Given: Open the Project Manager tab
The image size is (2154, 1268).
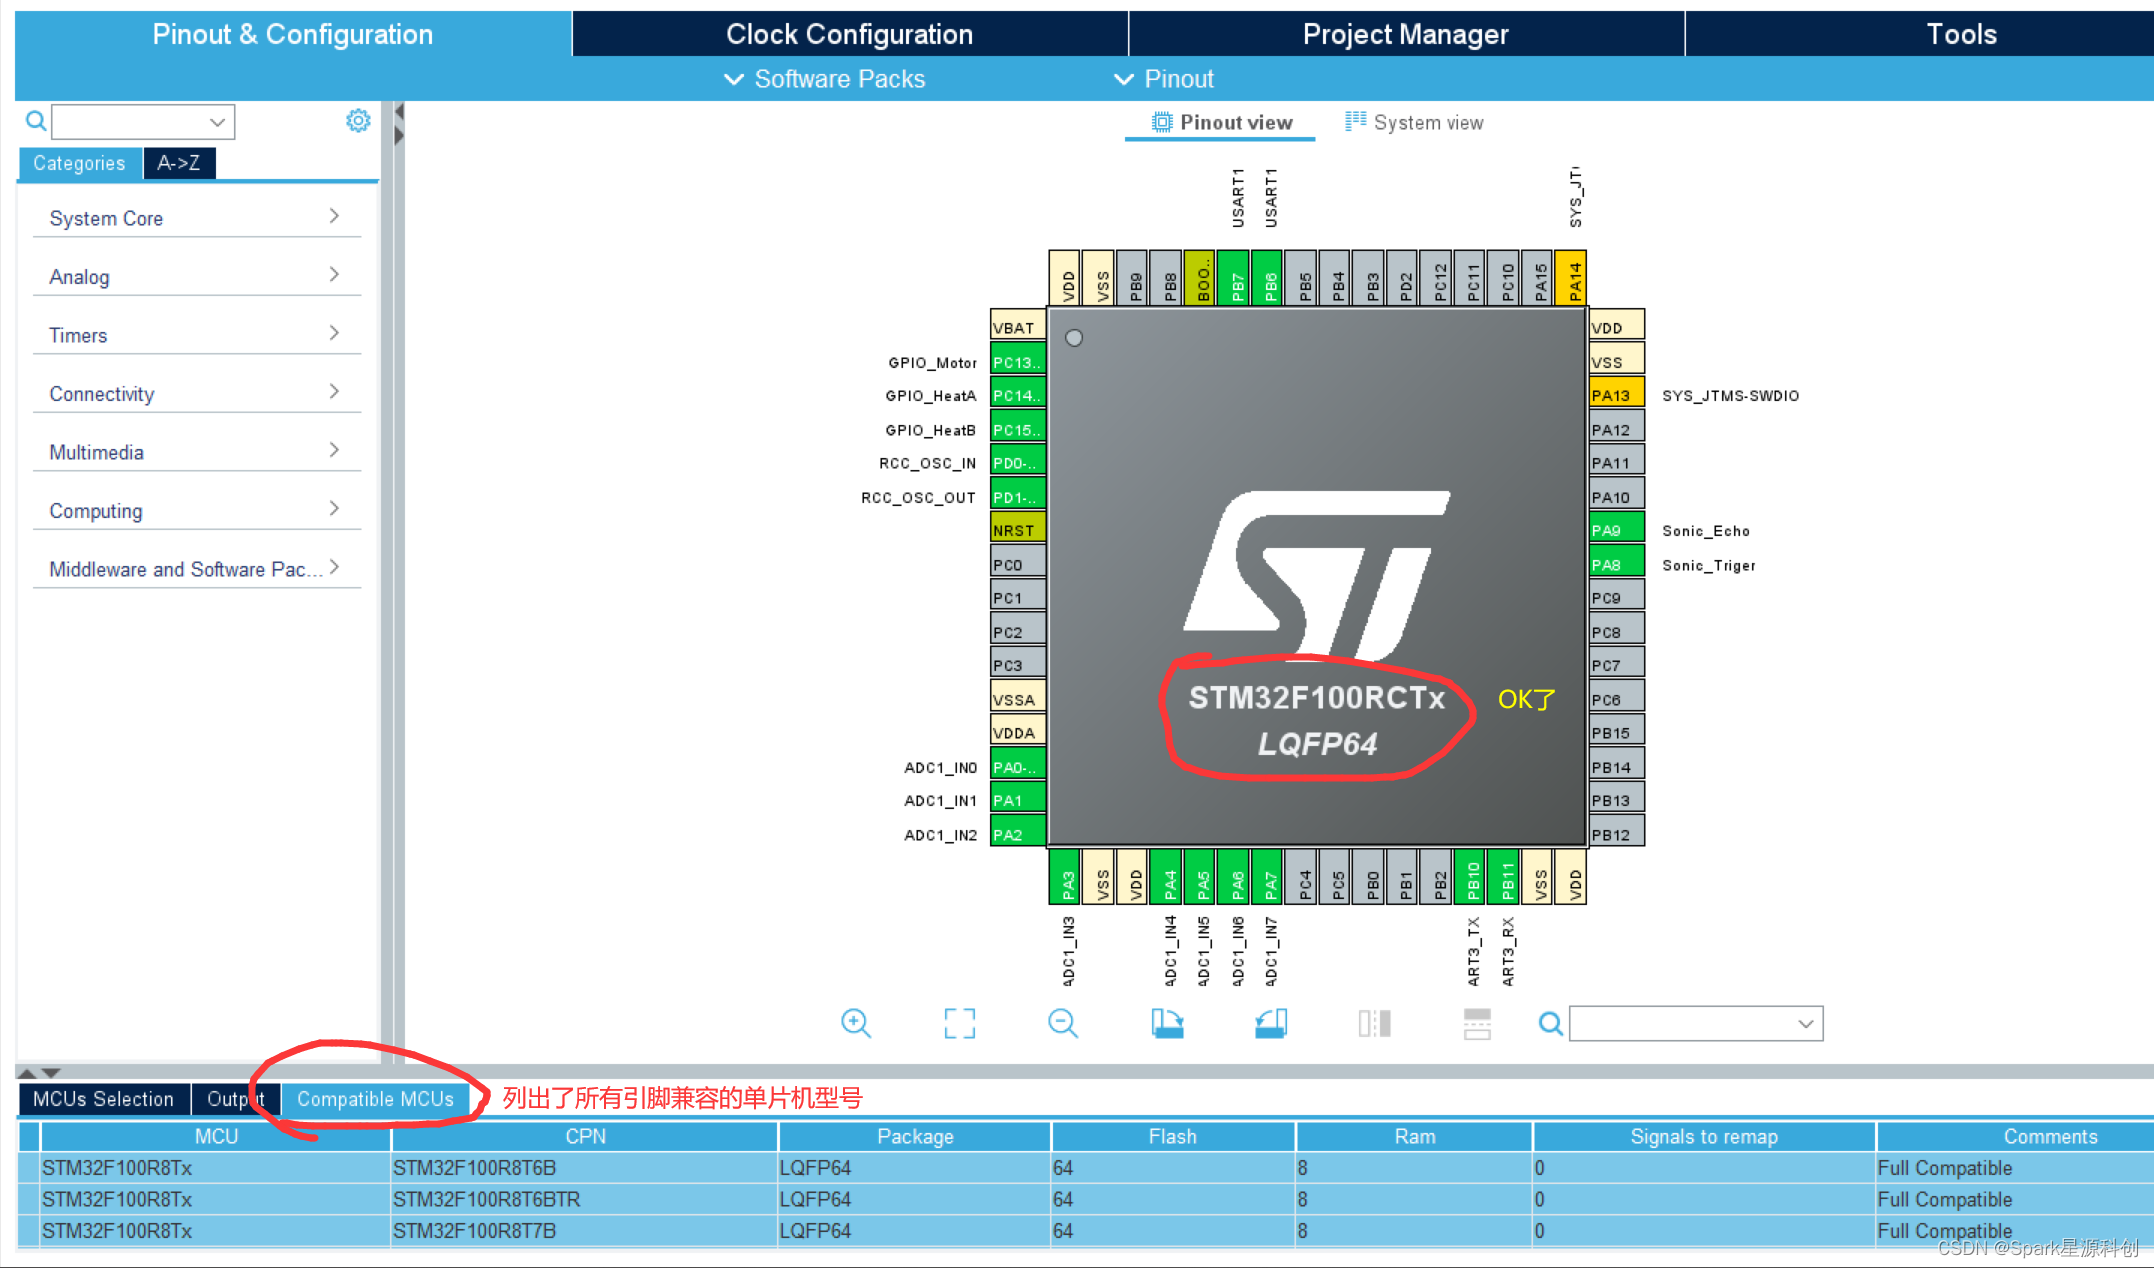Looking at the screenshot, I should coord(1405,33).
